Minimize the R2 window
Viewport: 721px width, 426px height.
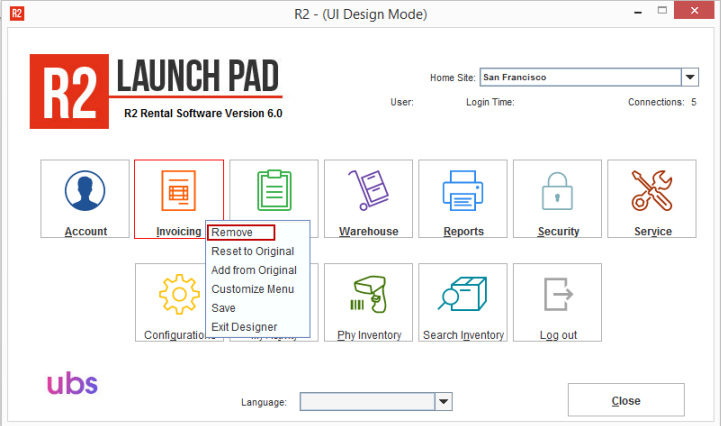point(637,11)
